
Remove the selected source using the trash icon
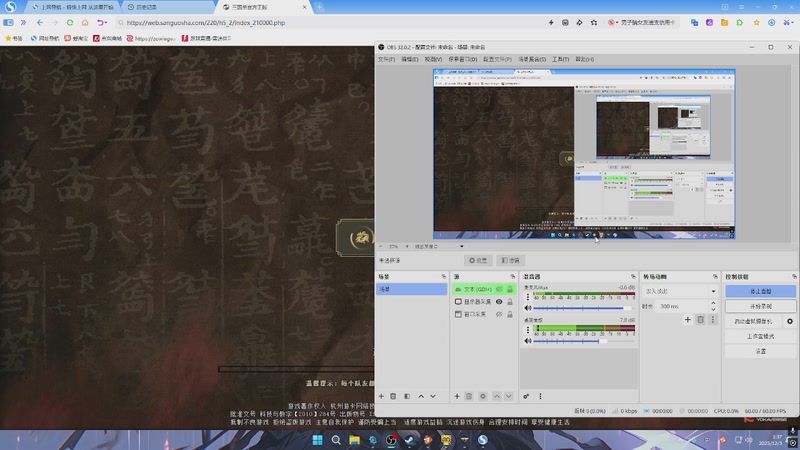pyautogui.click(x=469, y=396)
